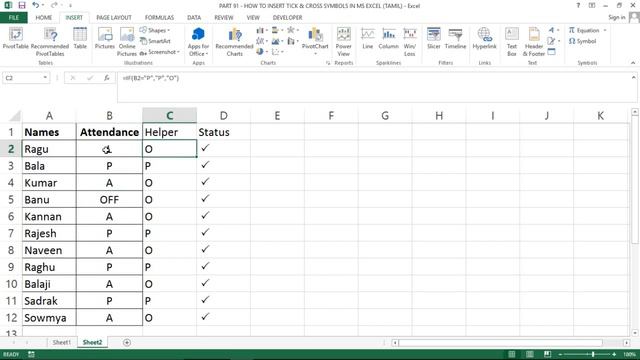The height and width of the screenshot is (360, 640).
Task: Switch to Page Layout view in status bar
Action: point(529,354)
